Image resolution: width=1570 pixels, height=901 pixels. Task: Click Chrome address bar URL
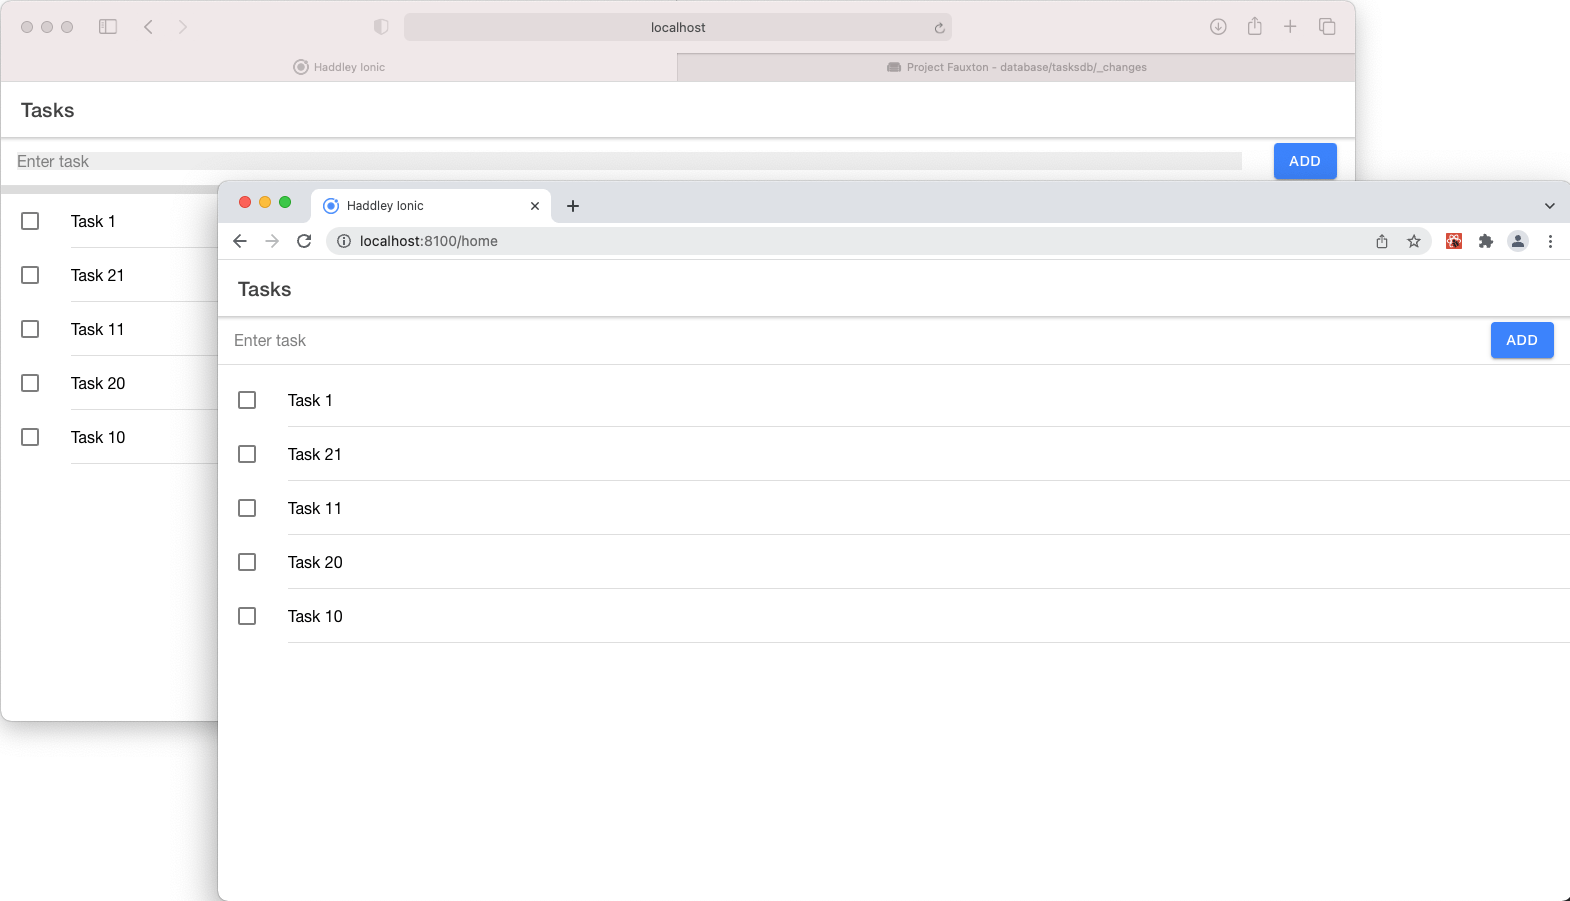point(429,241)
